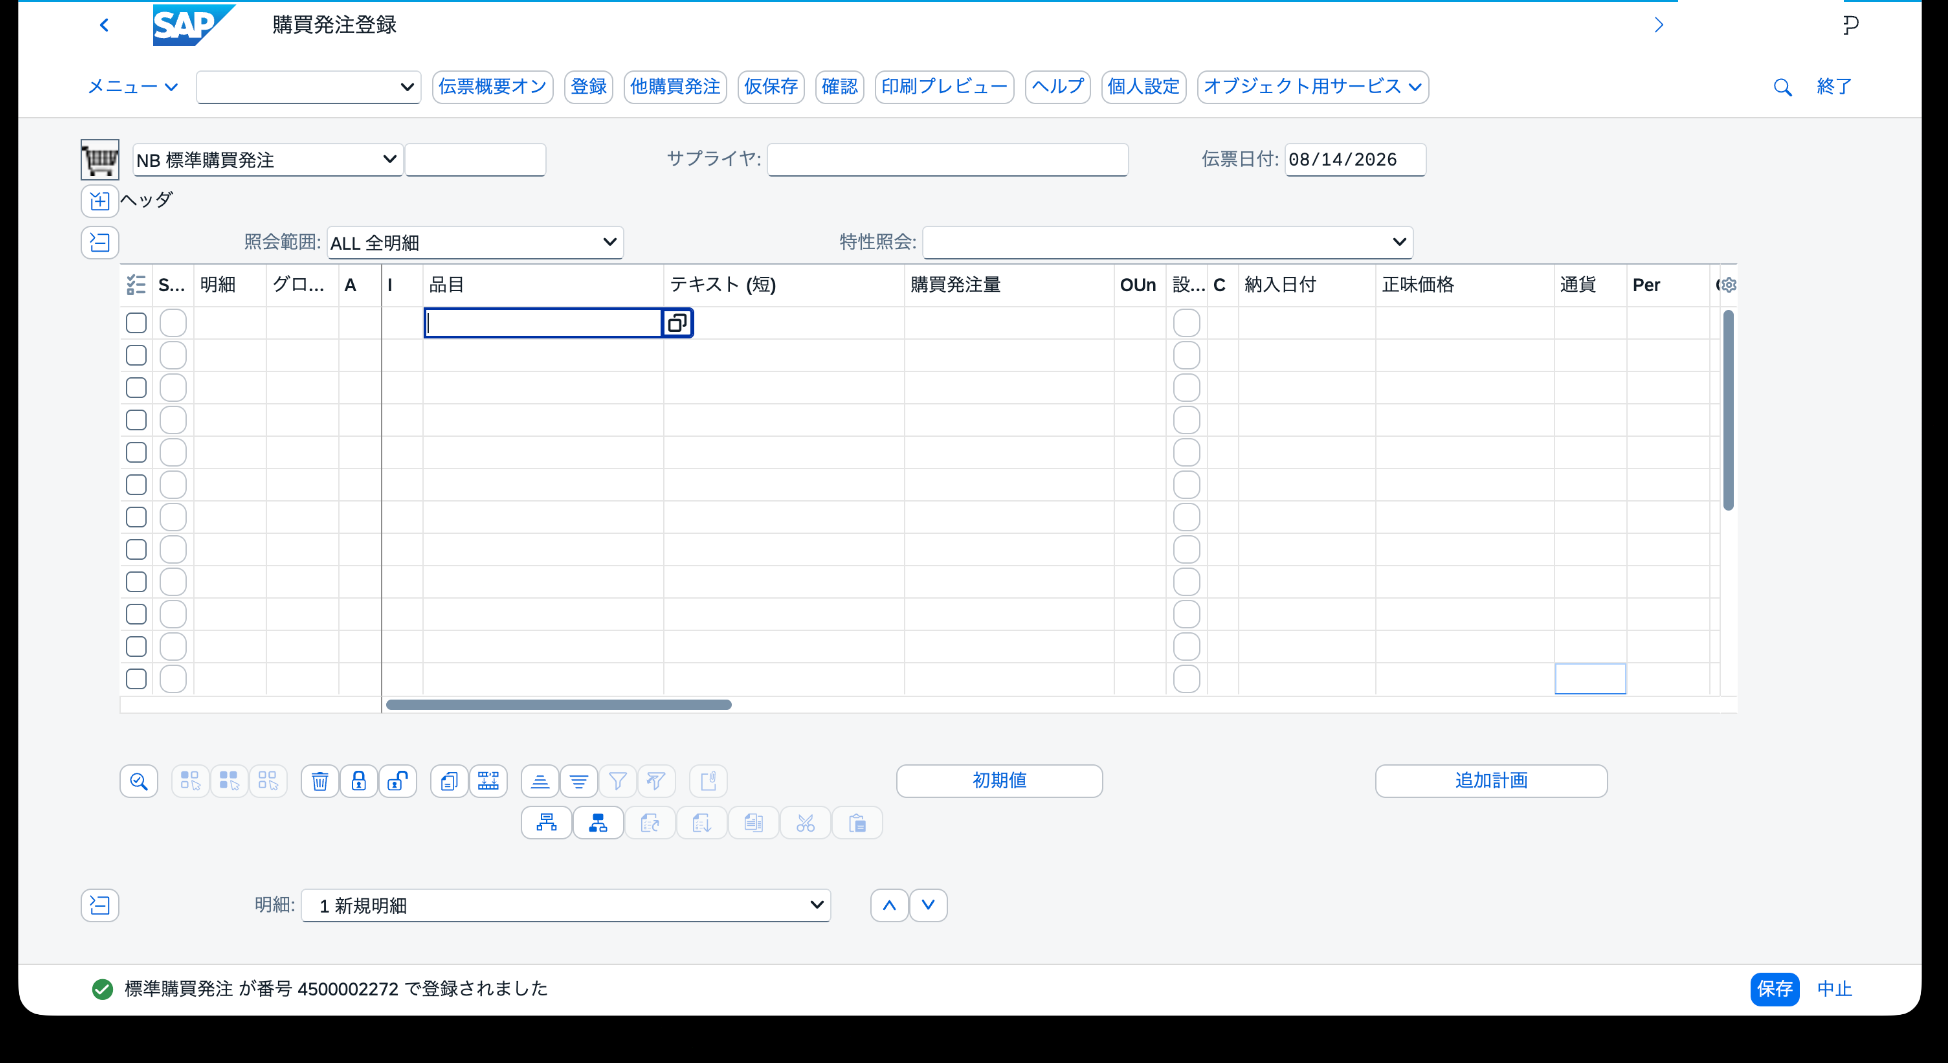Sort items in descending order
This screenshot has width=1948, height=1063.
pyautogui.click(x=579, y=781)
